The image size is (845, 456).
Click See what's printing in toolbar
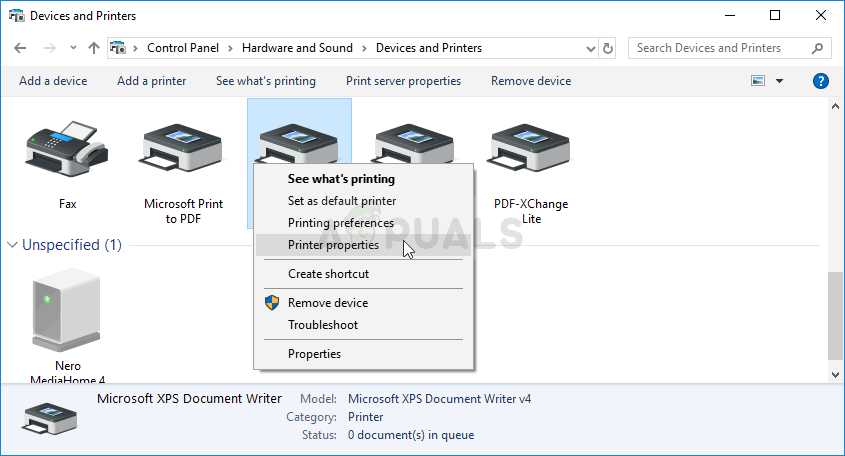[x=266, y=81]
